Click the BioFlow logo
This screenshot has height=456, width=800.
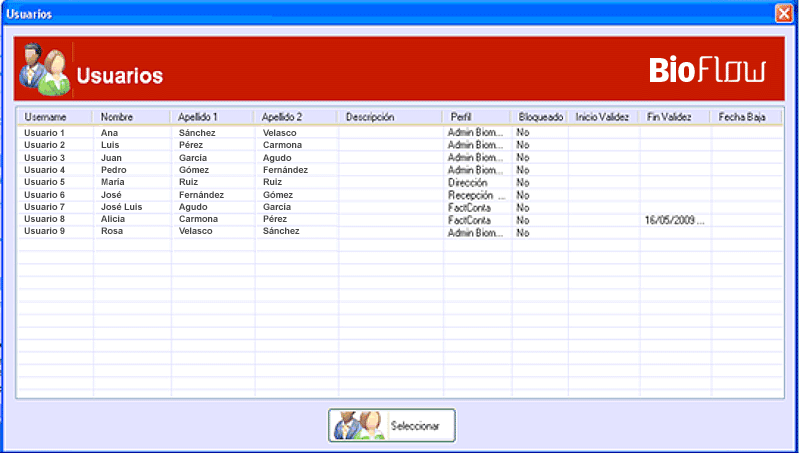tap(706, 70)
